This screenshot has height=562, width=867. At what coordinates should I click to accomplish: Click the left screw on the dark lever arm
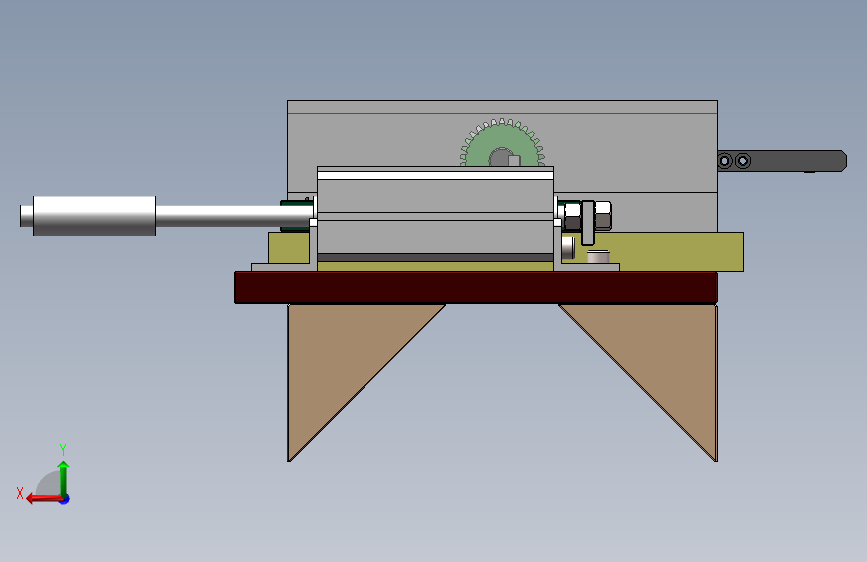(725, 161)
